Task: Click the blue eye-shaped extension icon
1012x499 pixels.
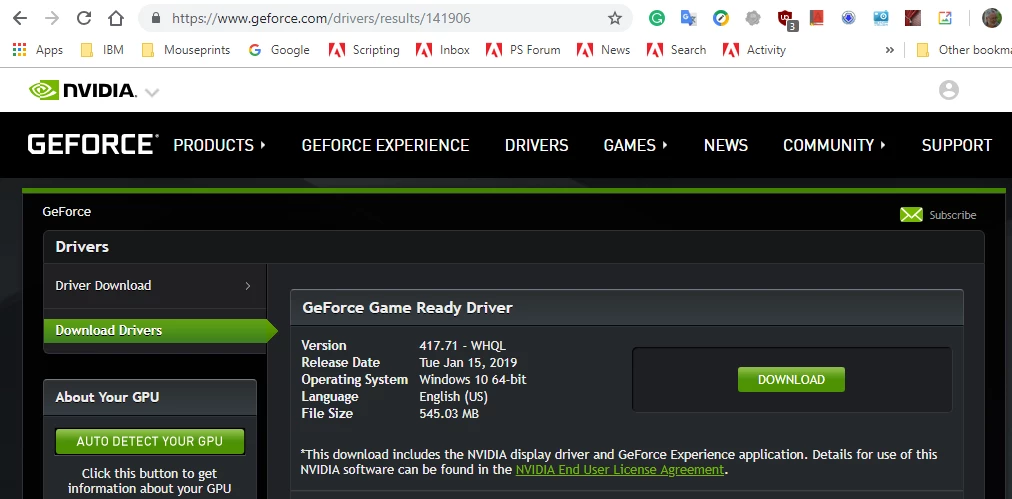Action: click(x=849, y=18)
